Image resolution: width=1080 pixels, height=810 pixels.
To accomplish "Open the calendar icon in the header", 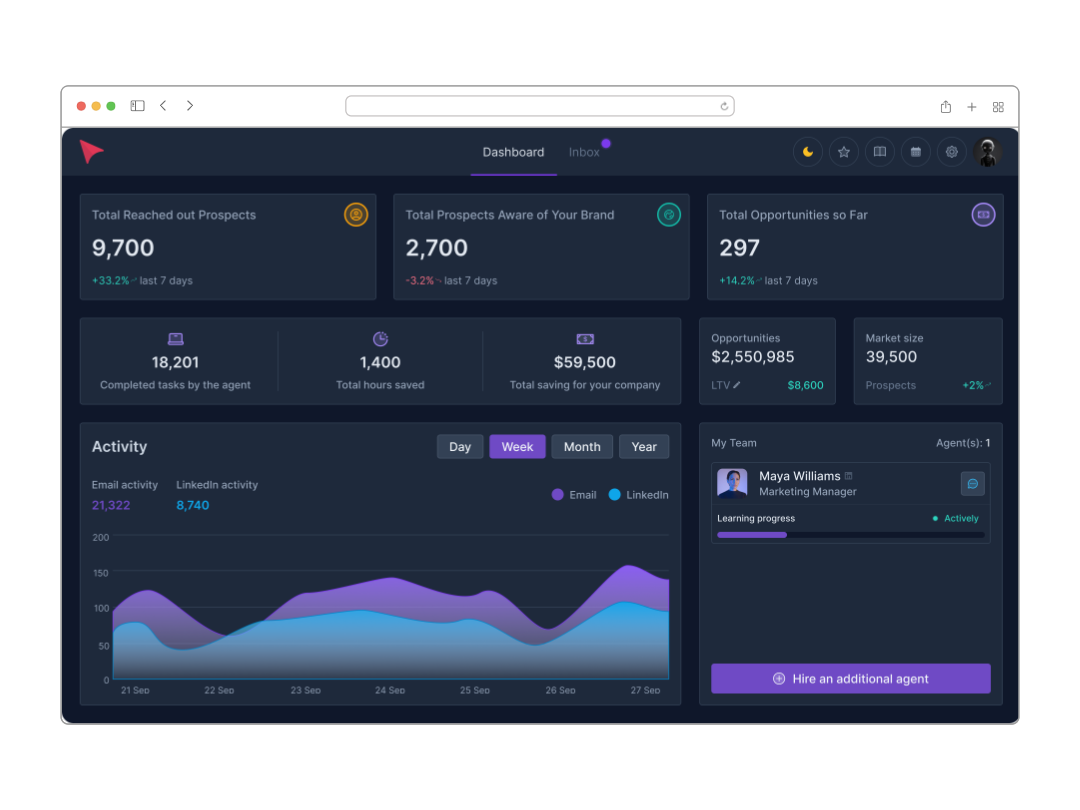I will [x=915, y=151].
